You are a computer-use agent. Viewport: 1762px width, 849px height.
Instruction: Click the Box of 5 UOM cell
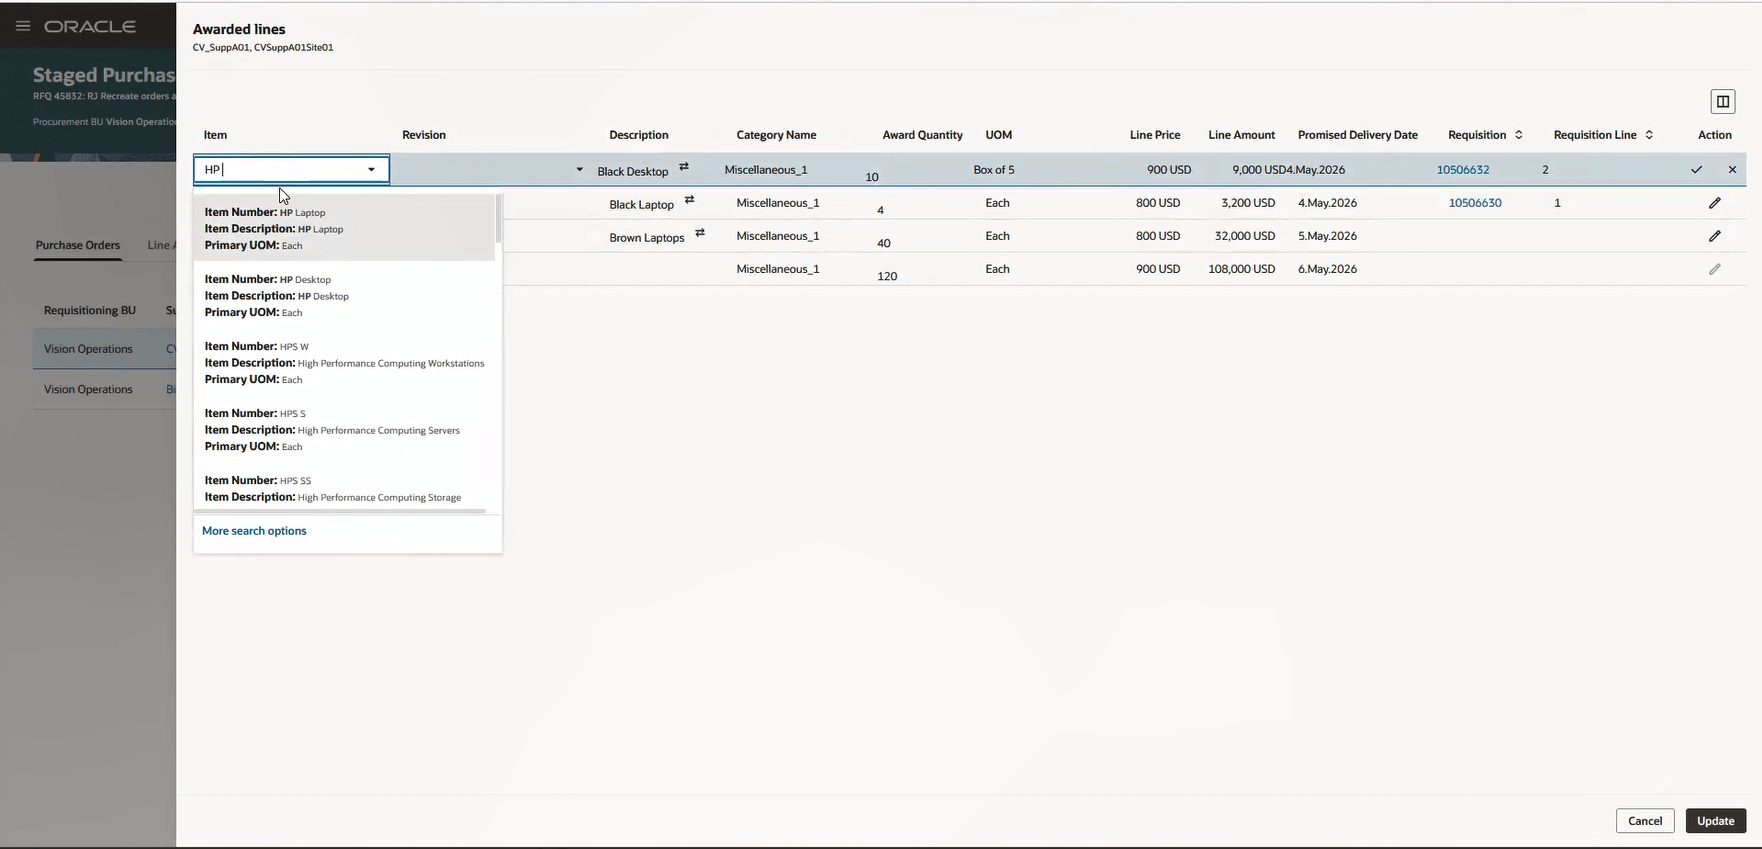[994, 170]
